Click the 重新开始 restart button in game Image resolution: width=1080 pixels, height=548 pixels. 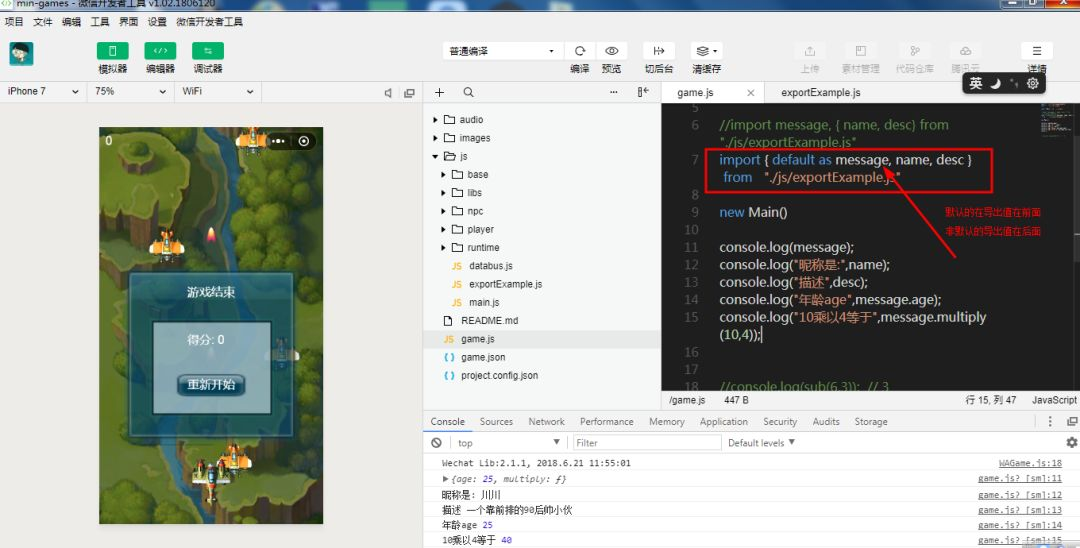coord(211,384)
